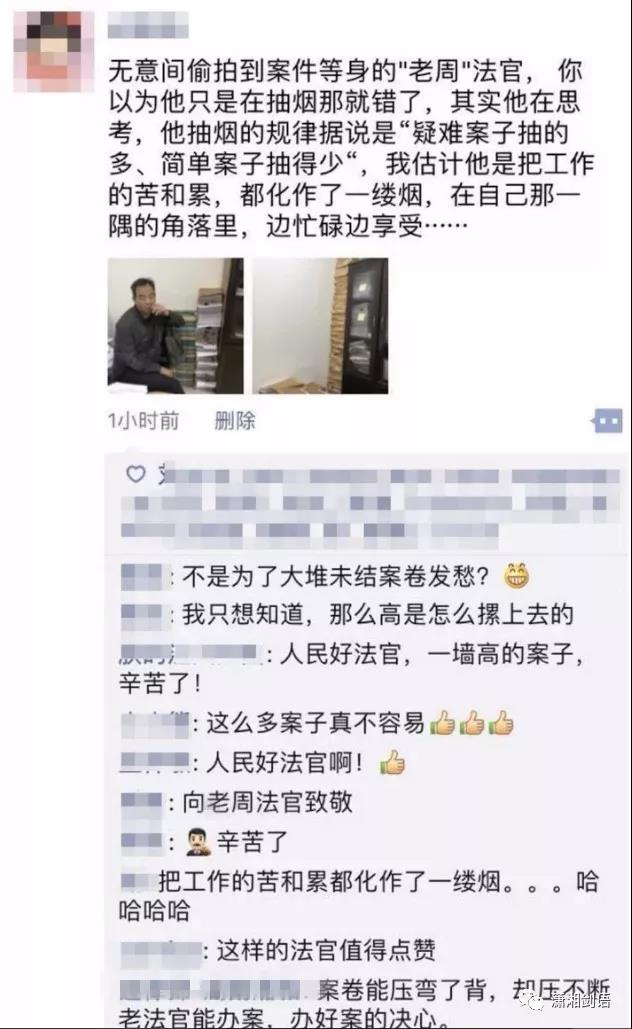Click 删除 to delete the post
This screenshot has width=632, height=1029.
235,421
